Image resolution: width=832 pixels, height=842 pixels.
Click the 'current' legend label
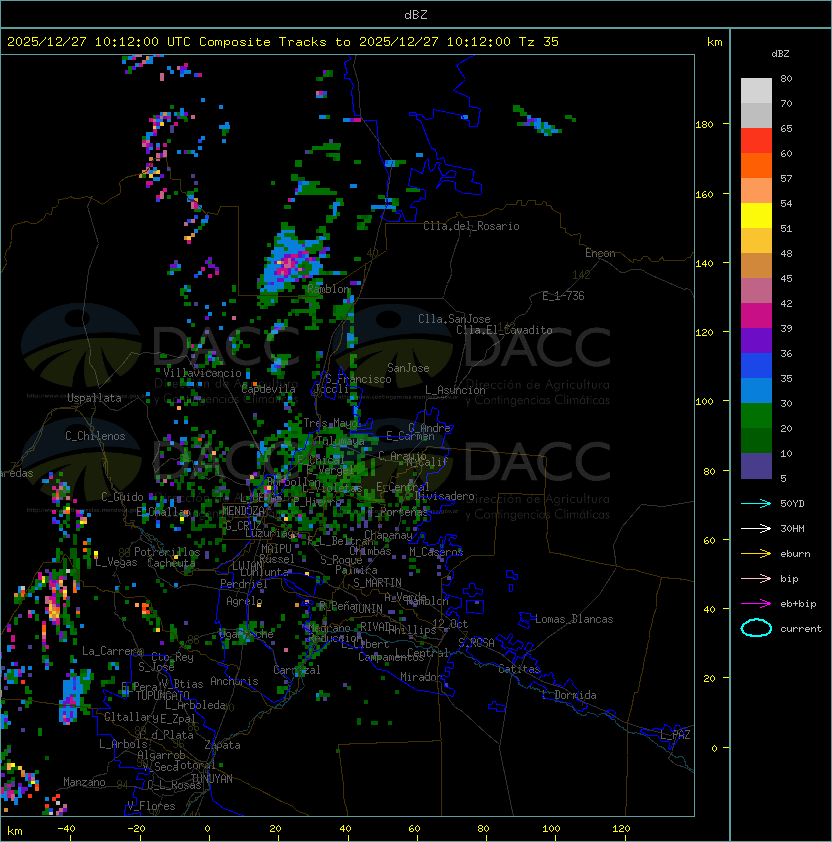pyautogui.click(x=801, y=628)
